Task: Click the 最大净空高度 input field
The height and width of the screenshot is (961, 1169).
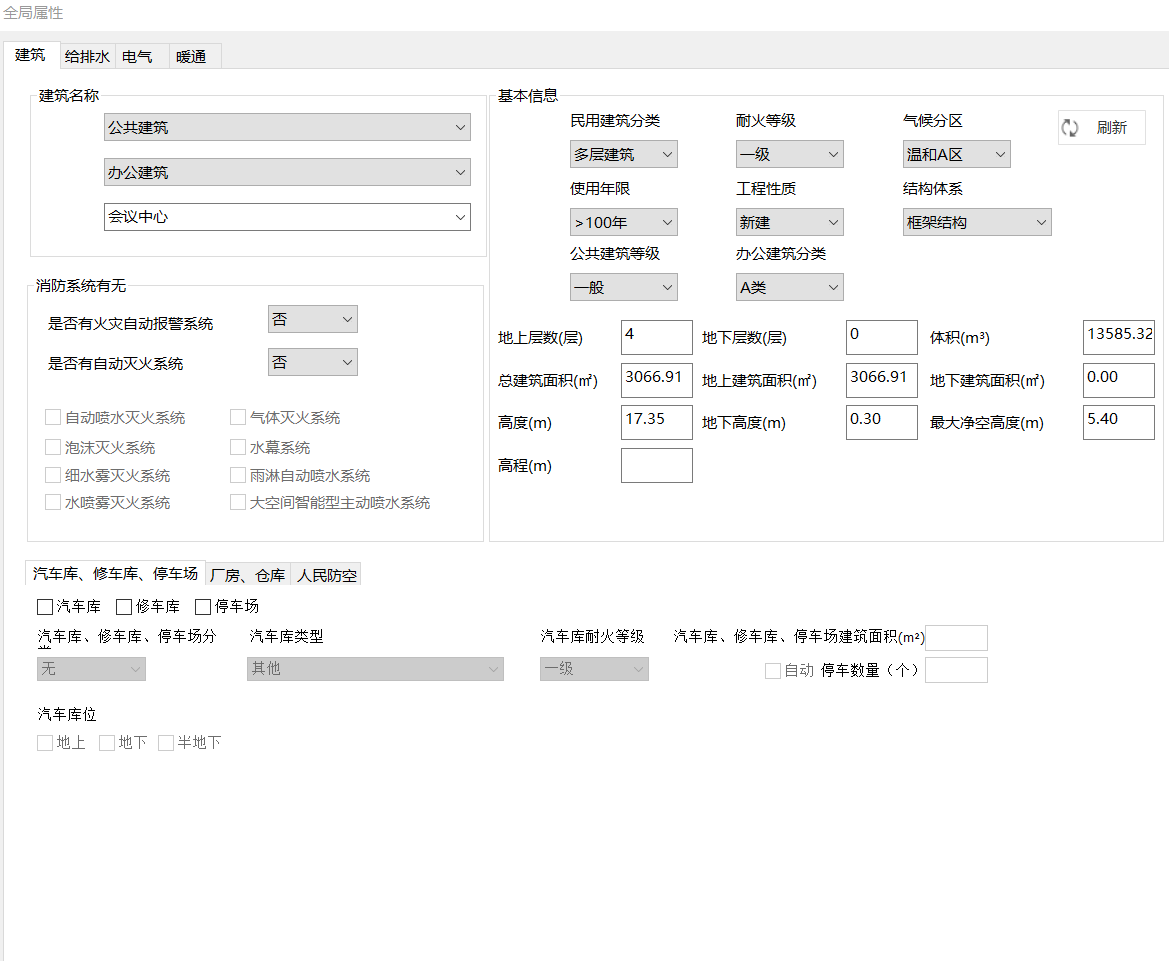Action: click(1118, 422)
